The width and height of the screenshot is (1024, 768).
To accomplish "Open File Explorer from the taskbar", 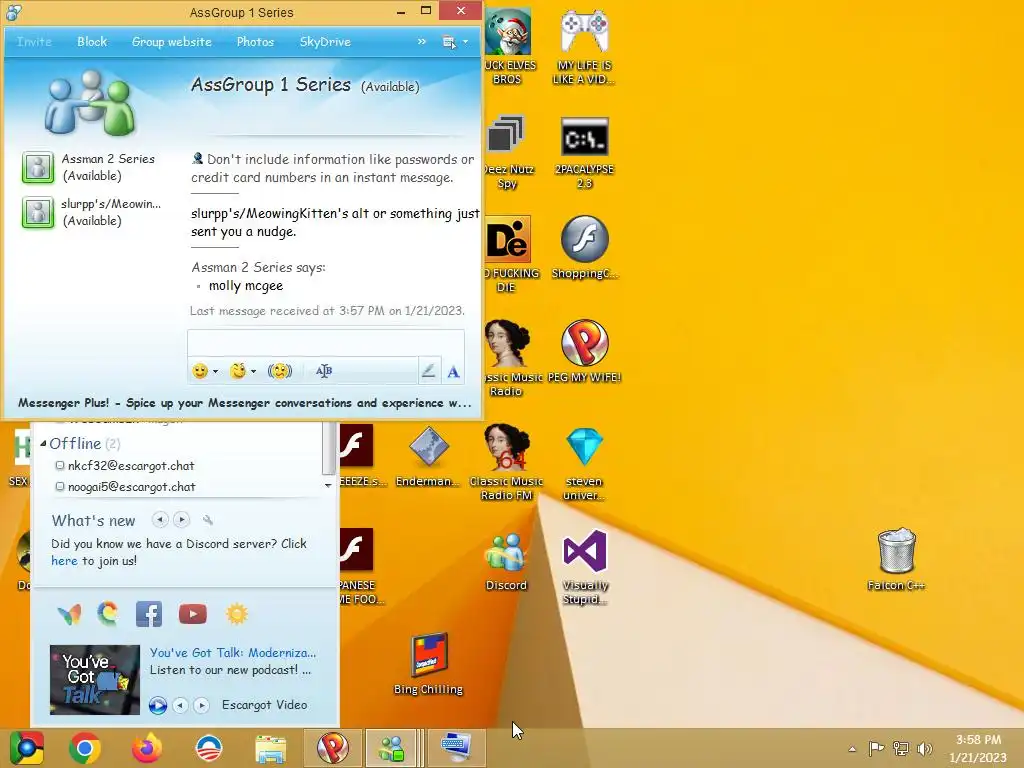I will coord(270,748).
